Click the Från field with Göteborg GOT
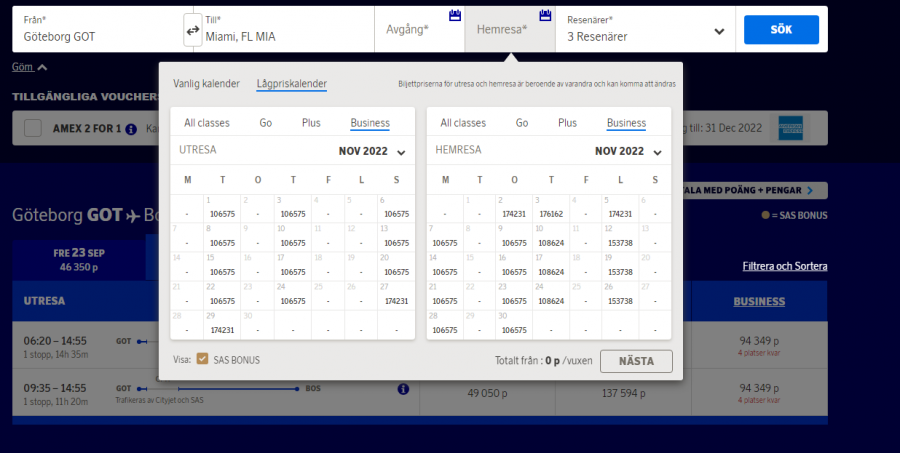The height and width of the screenshot is (453, 900). tap(95, 30)
